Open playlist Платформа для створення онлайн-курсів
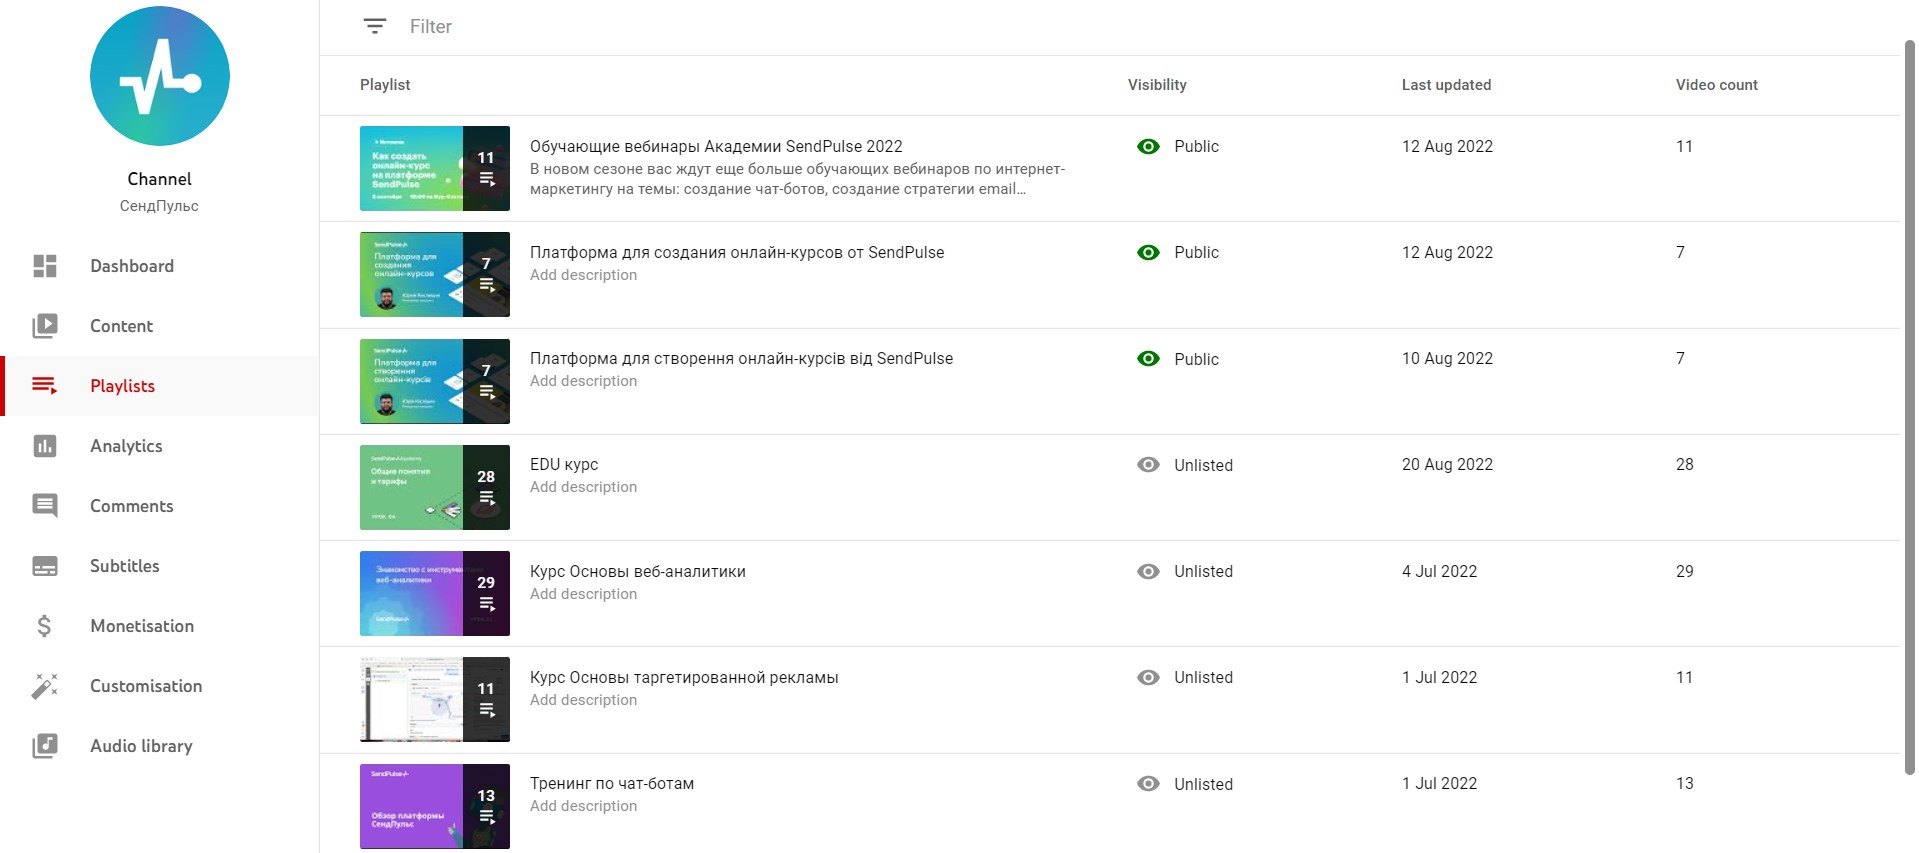 point(741,358)
